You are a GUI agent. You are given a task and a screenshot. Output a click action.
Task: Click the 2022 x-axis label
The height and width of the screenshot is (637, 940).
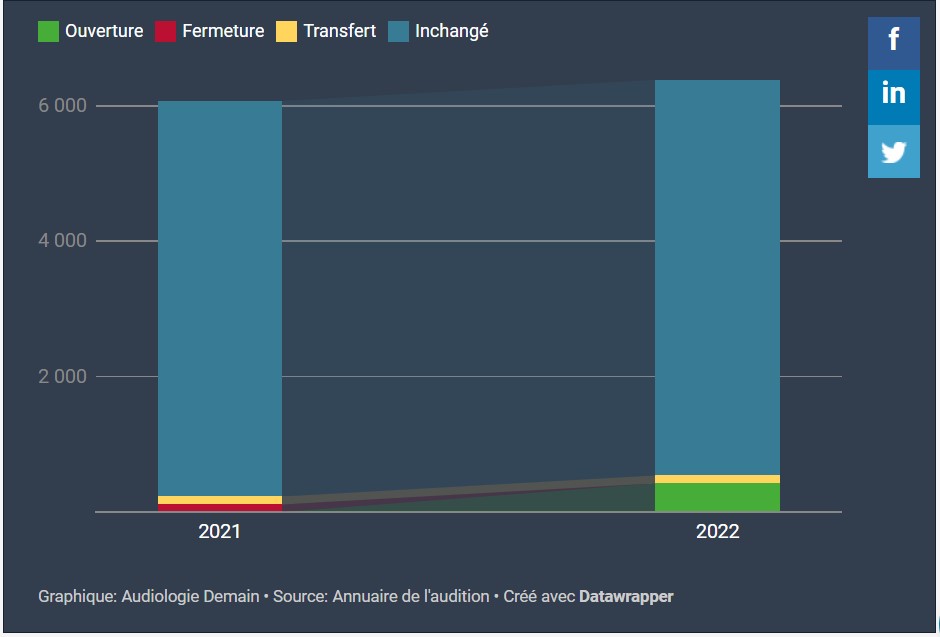click(x=717, y=532)
